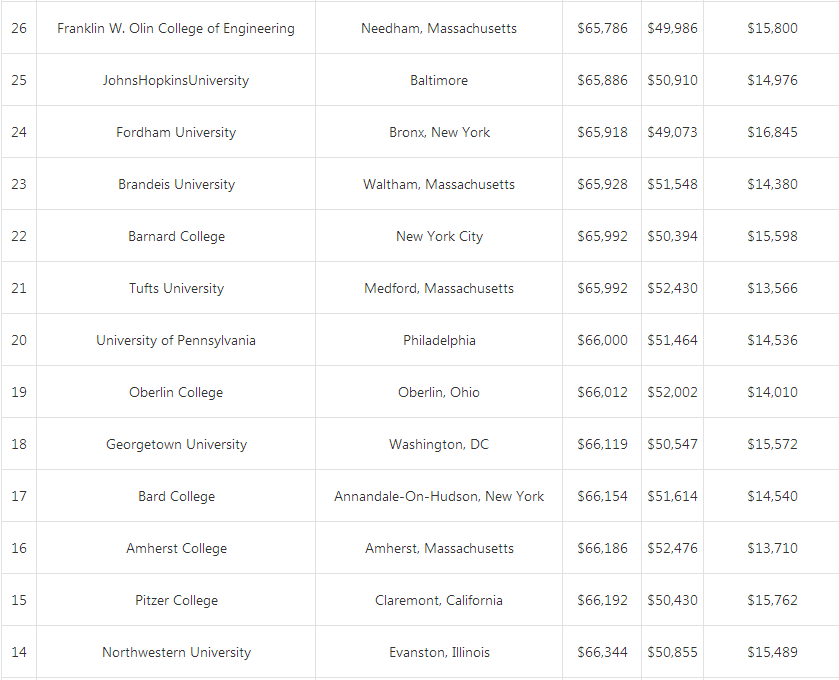
Task: Click the $51,464 value for Pennsylvania
Action: click(x=672, y=340)
